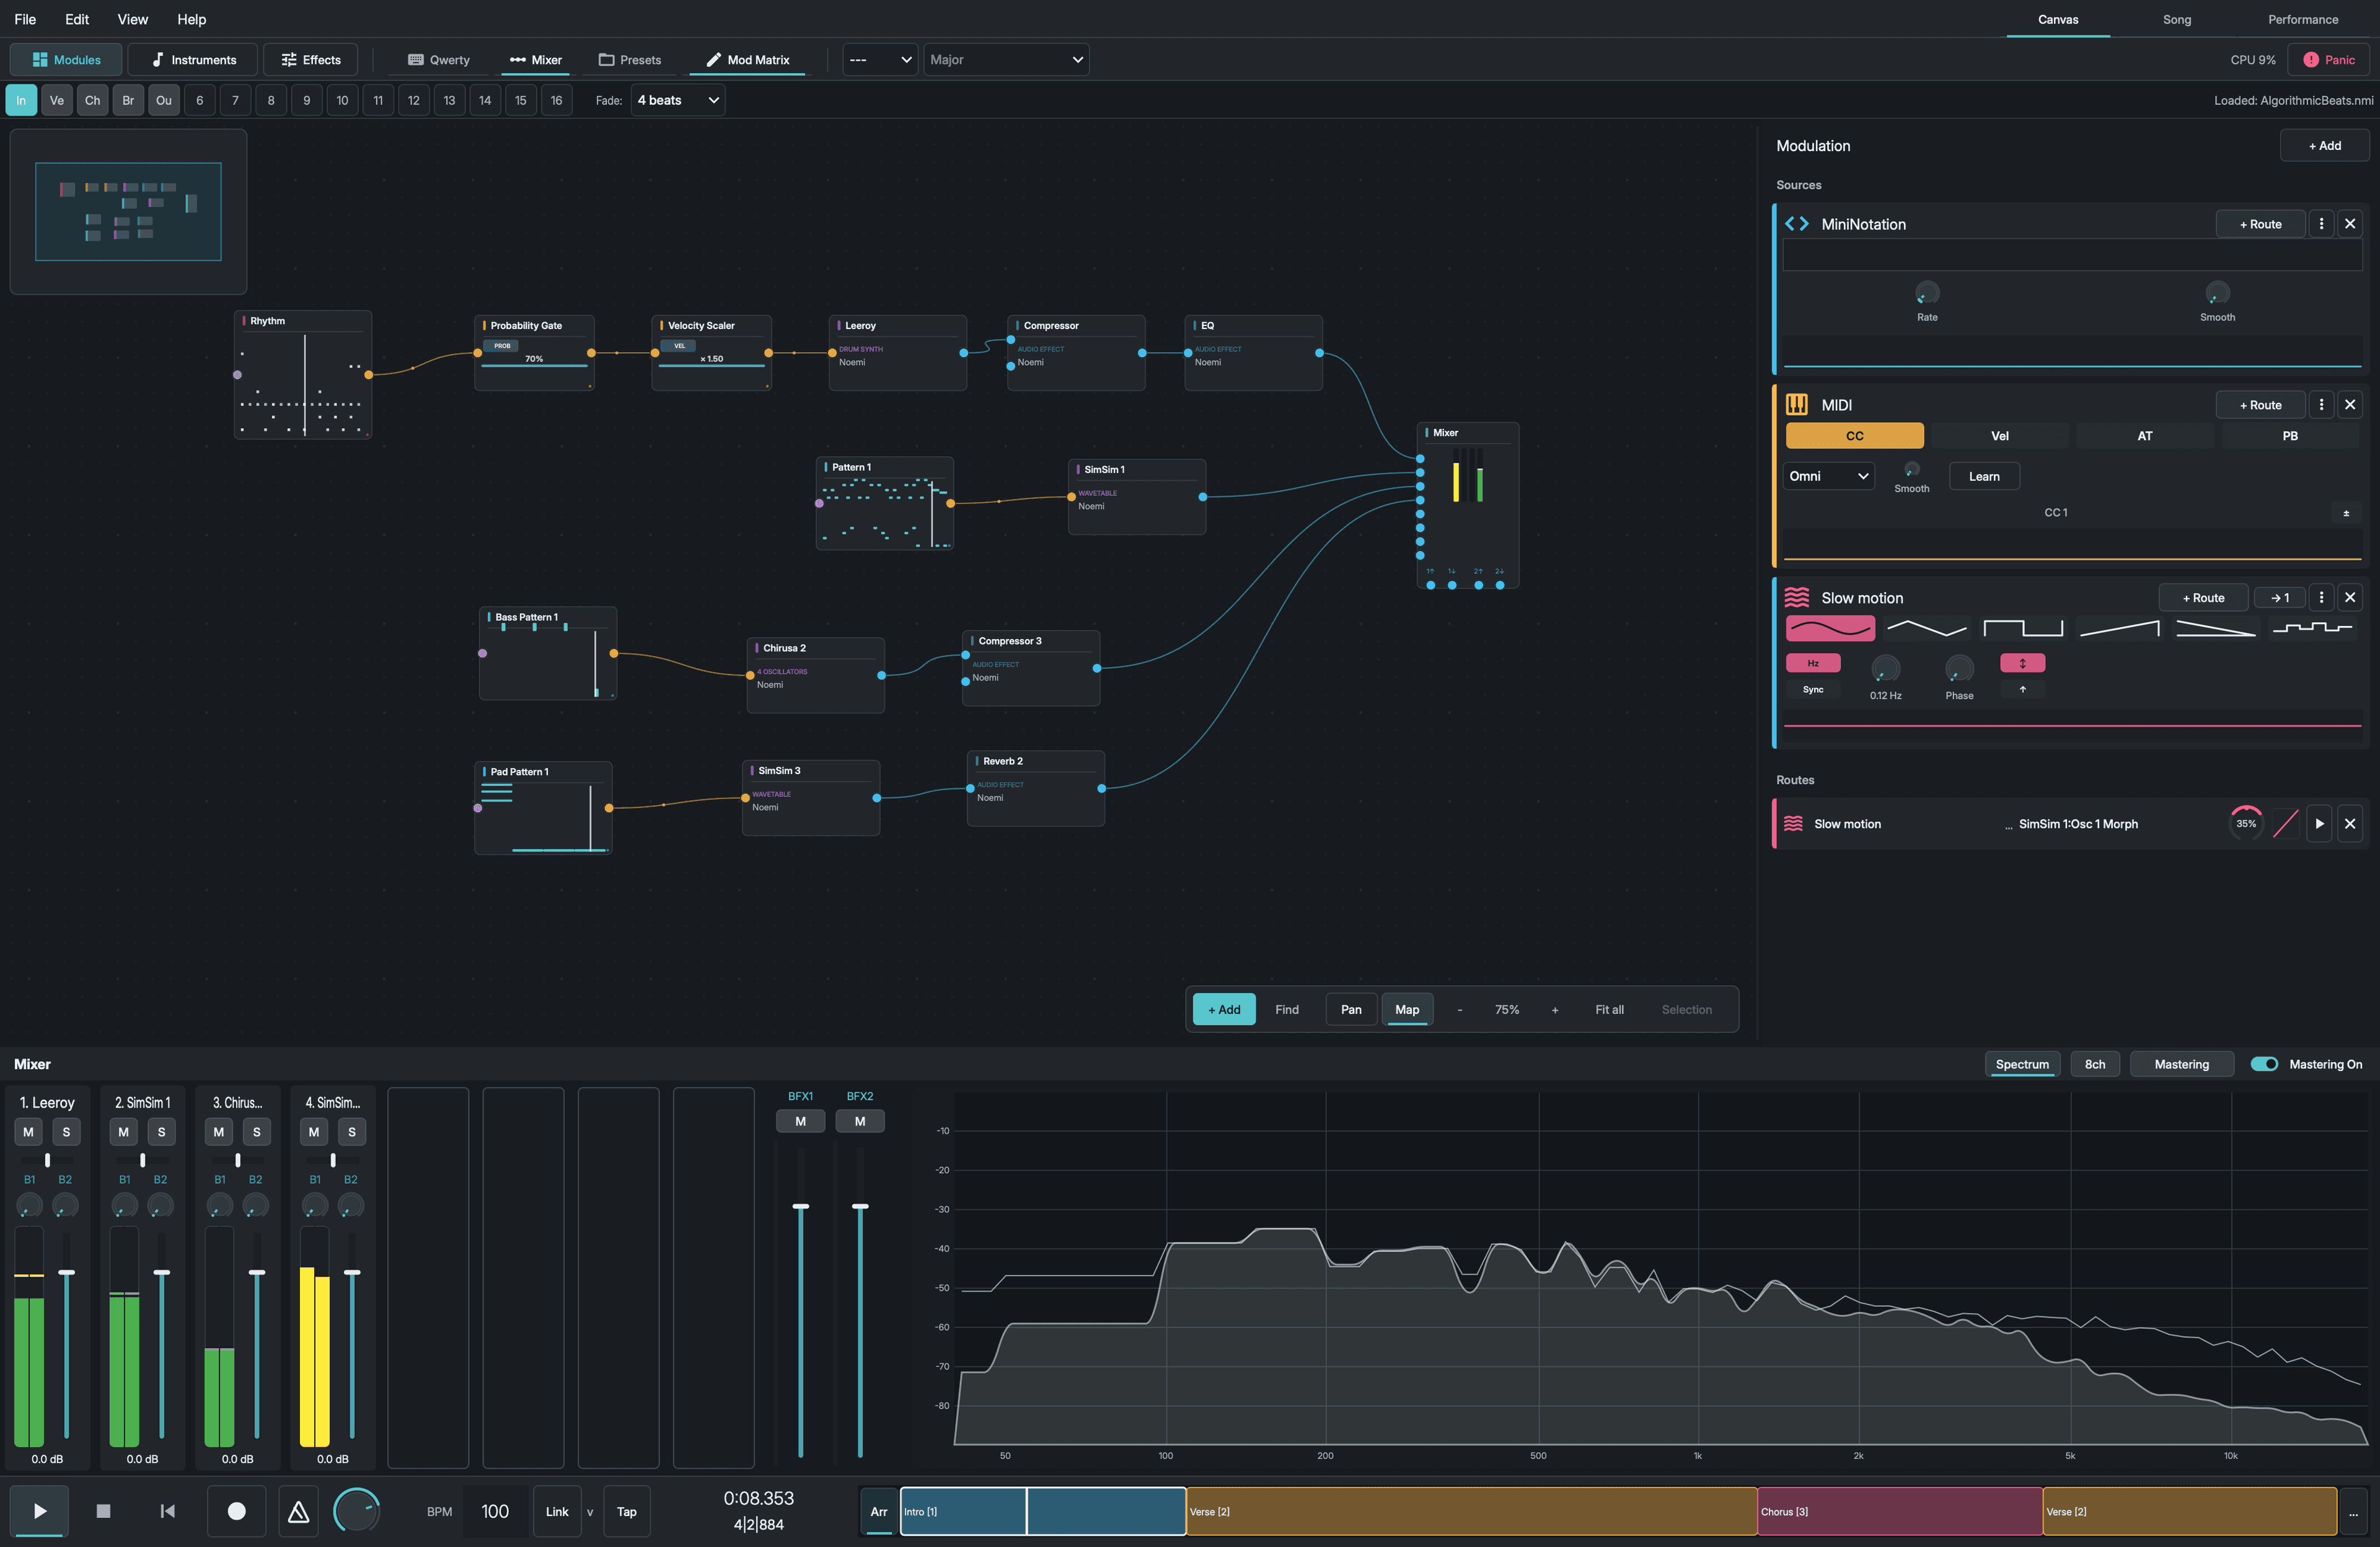2380x1547 pixels.
Task: Open MiniNotation source options menu
Action: click(2321, 224)
